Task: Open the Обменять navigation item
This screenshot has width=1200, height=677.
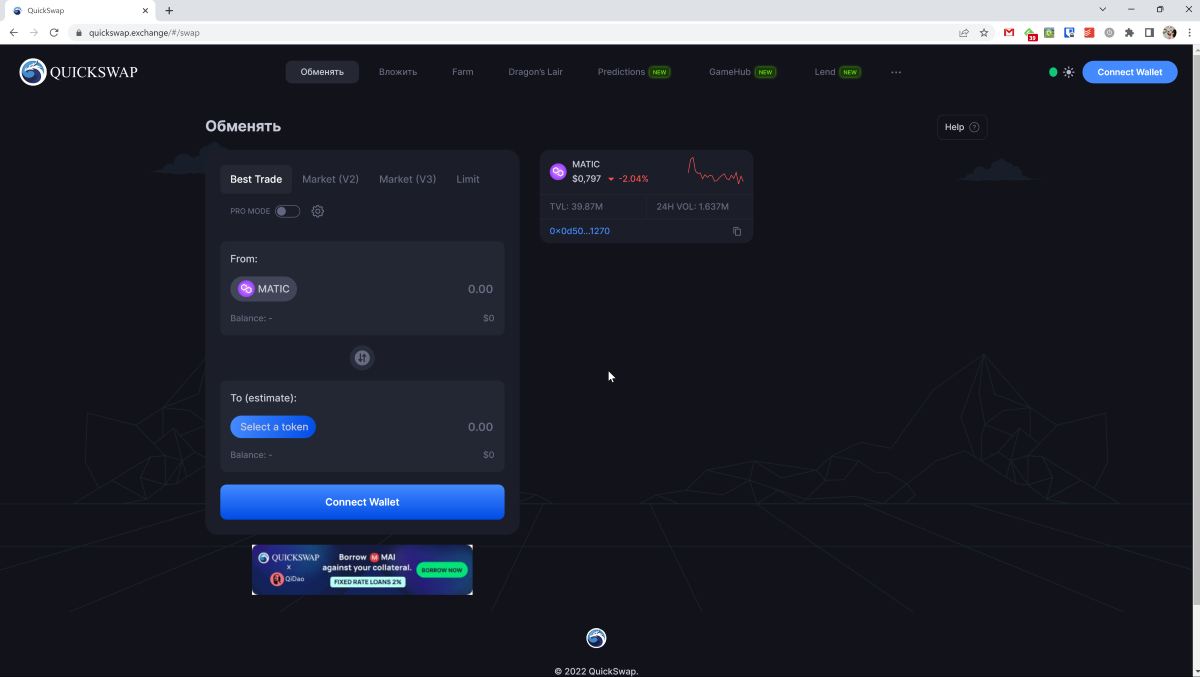Action: click(x=322, y=72)
